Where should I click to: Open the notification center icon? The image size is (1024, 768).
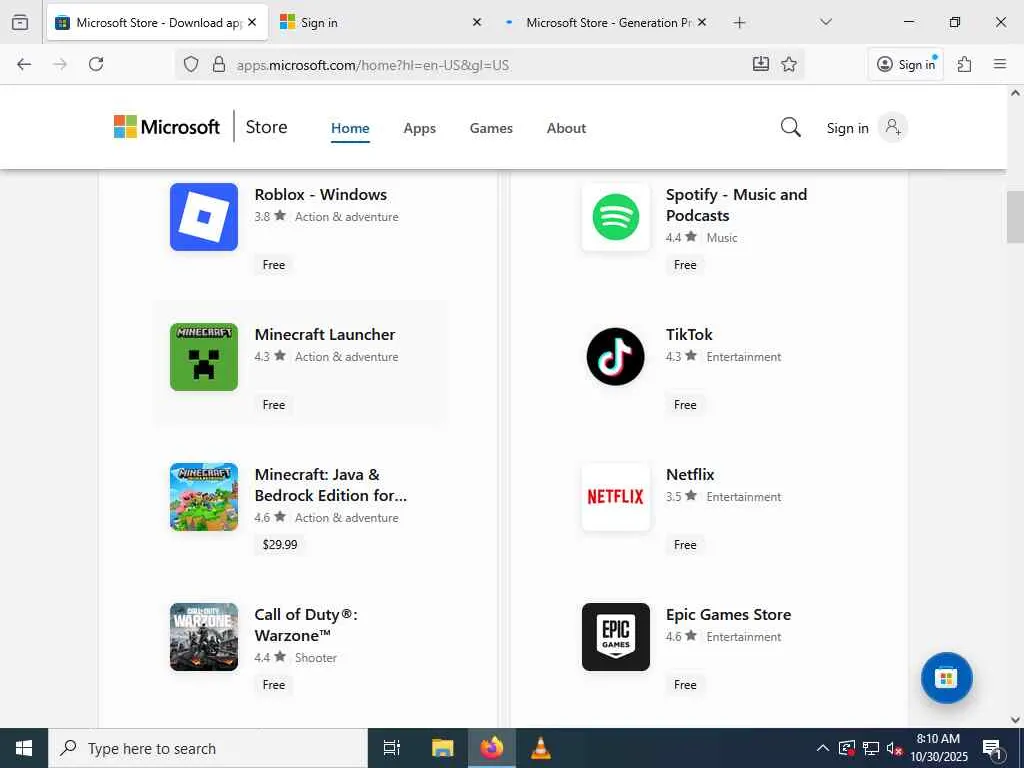coord(992,748)
